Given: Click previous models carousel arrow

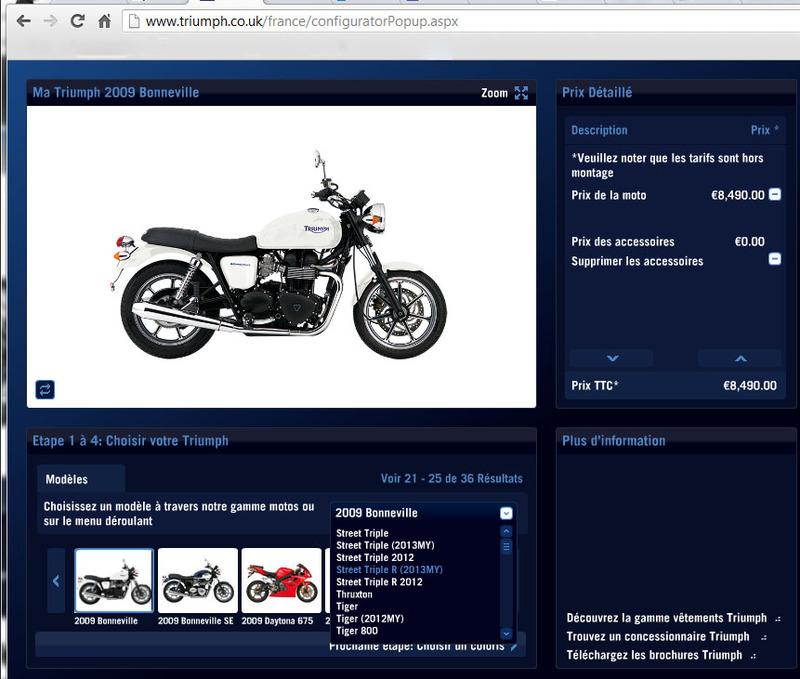Looking at the screenshot, I should pos(56,581).
